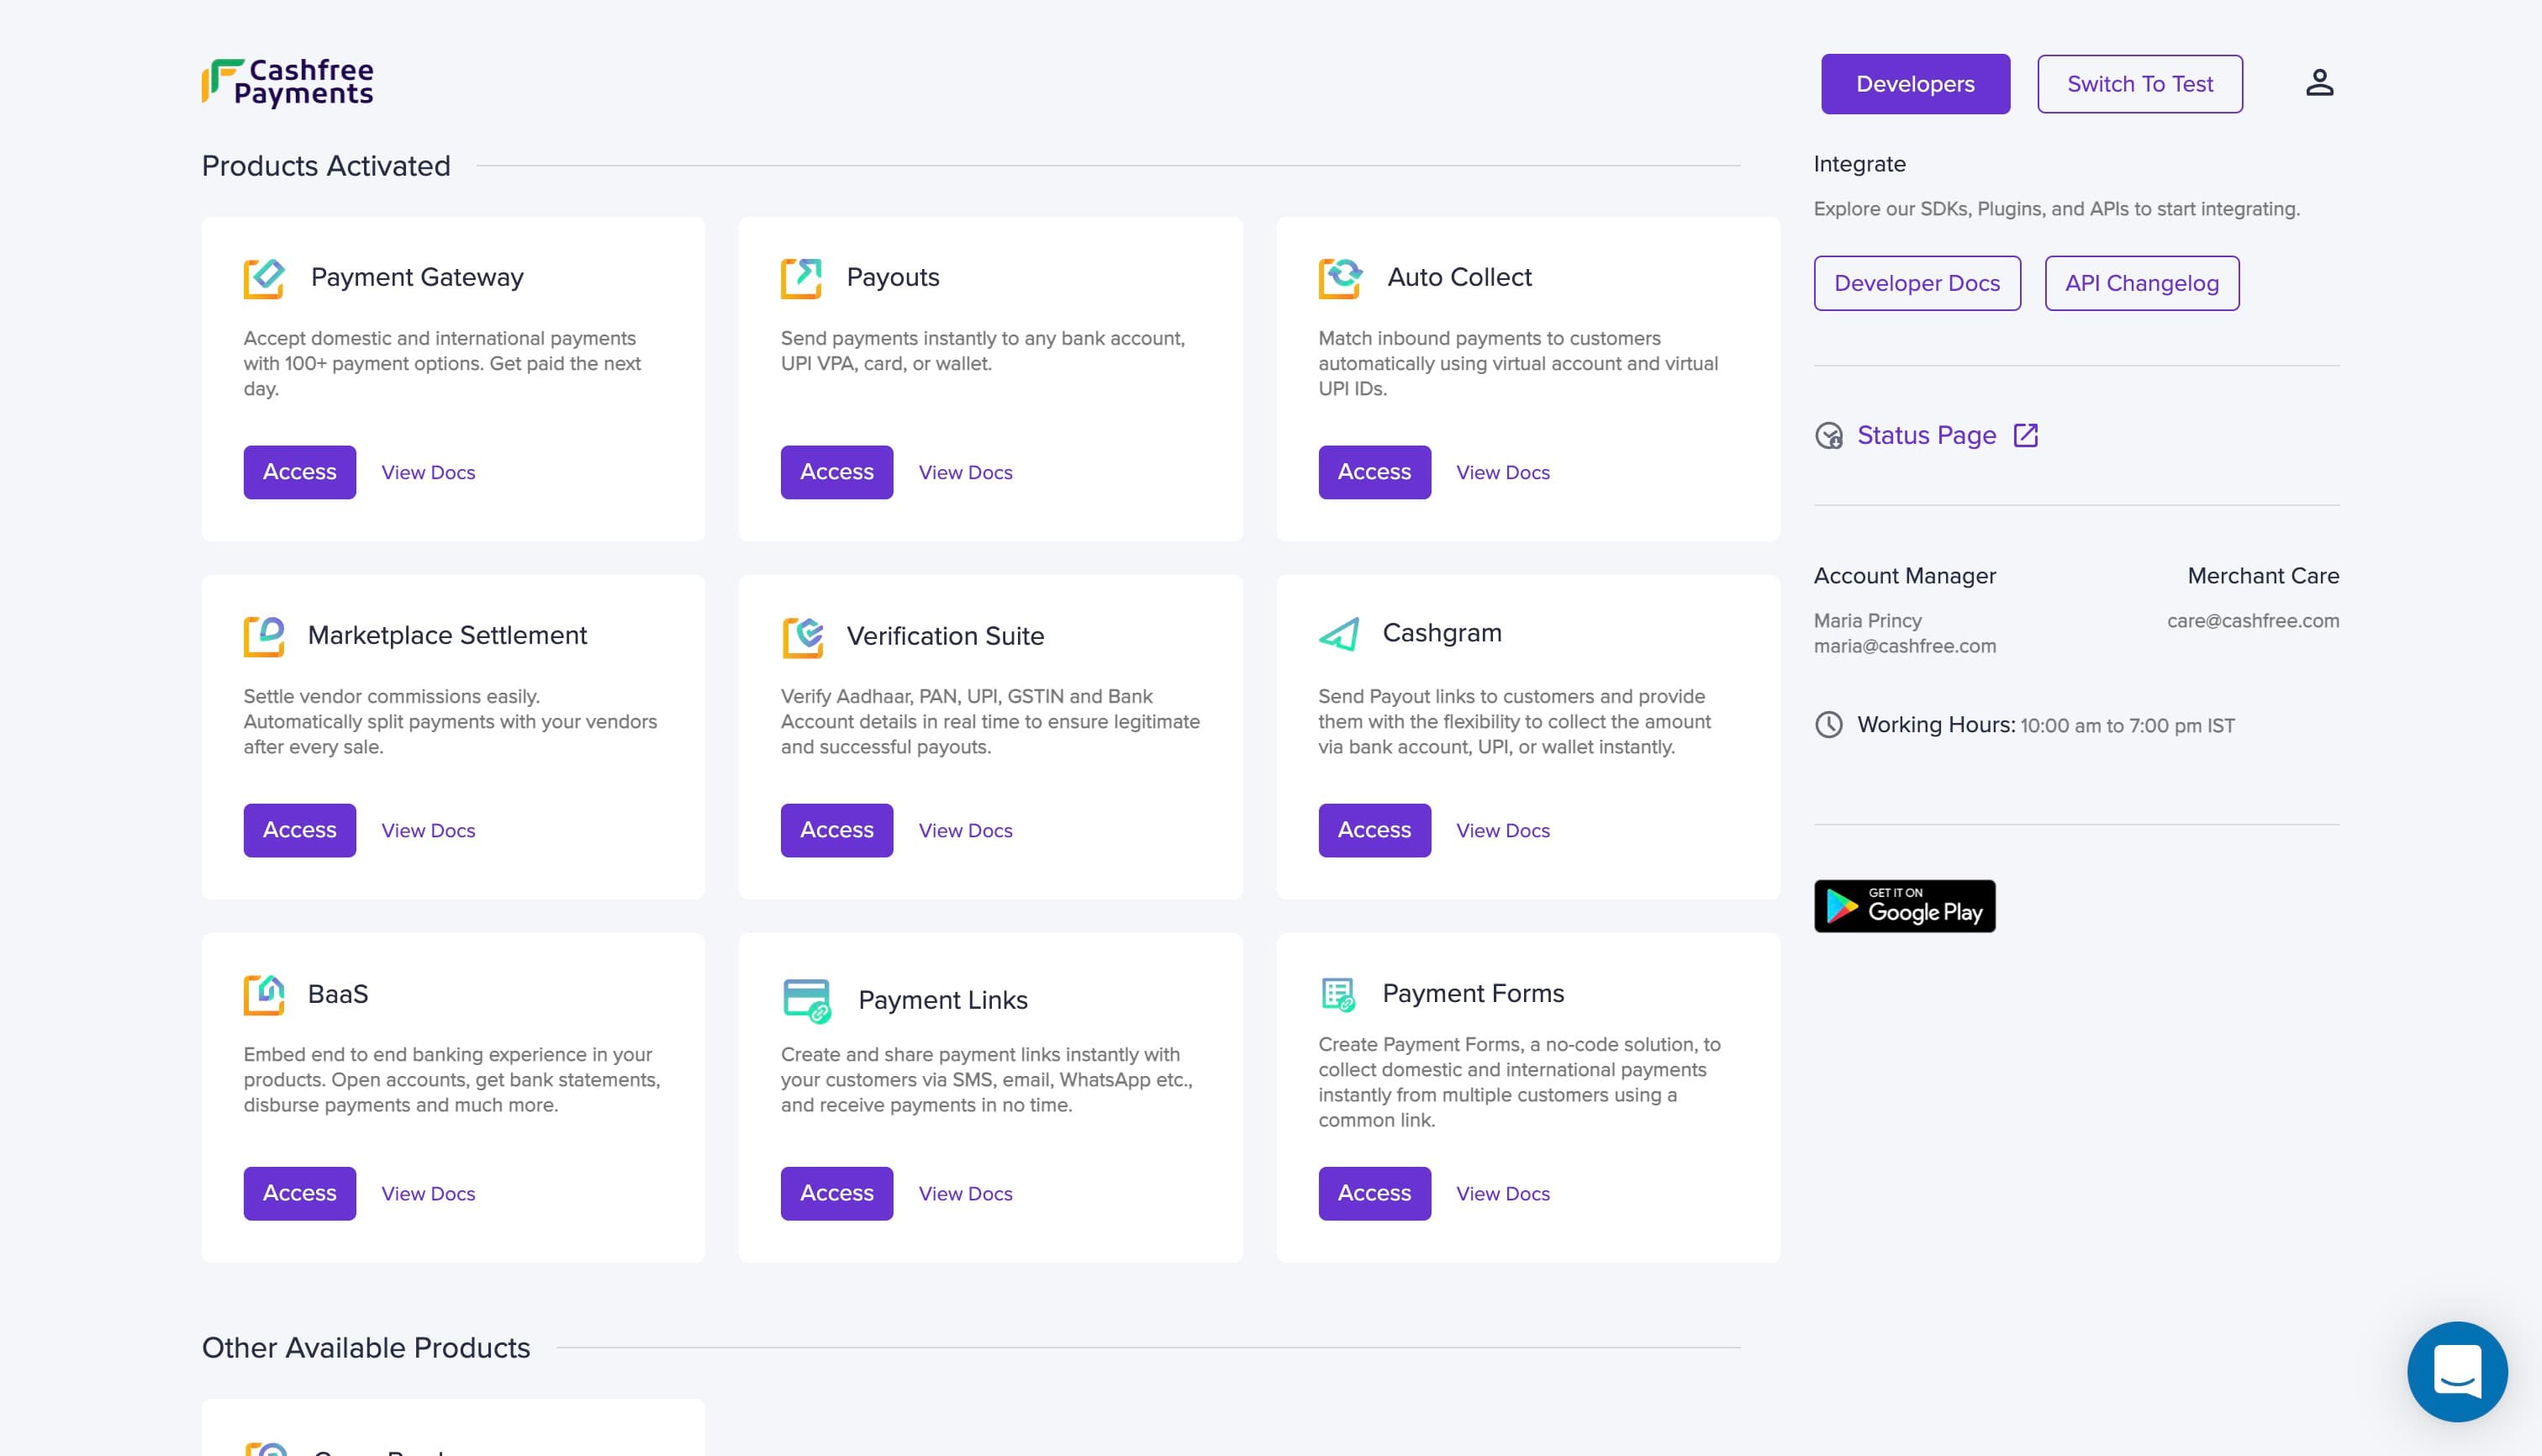Click the Cashgram paper plane icon
This screenshot has height=1456, width=2542.
coord(1339,634)
